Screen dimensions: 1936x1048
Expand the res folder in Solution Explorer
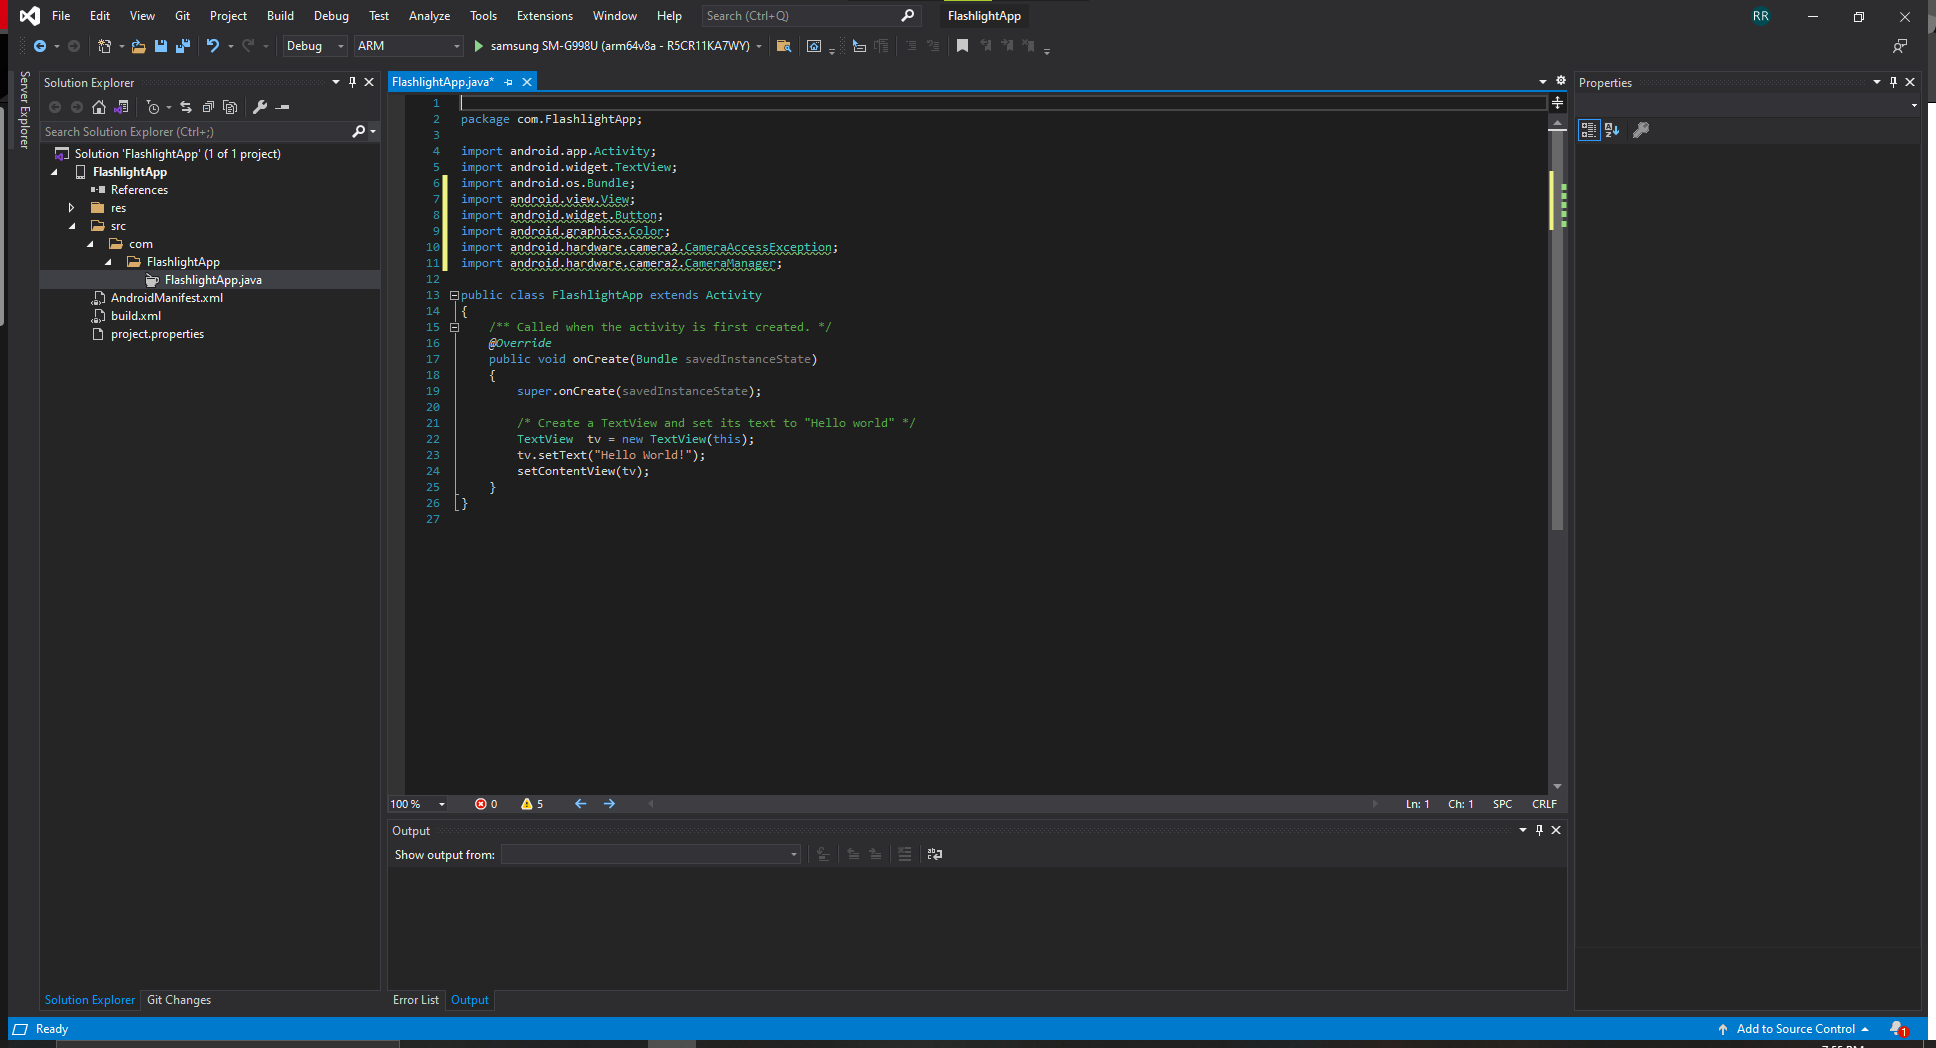(71, 207)
